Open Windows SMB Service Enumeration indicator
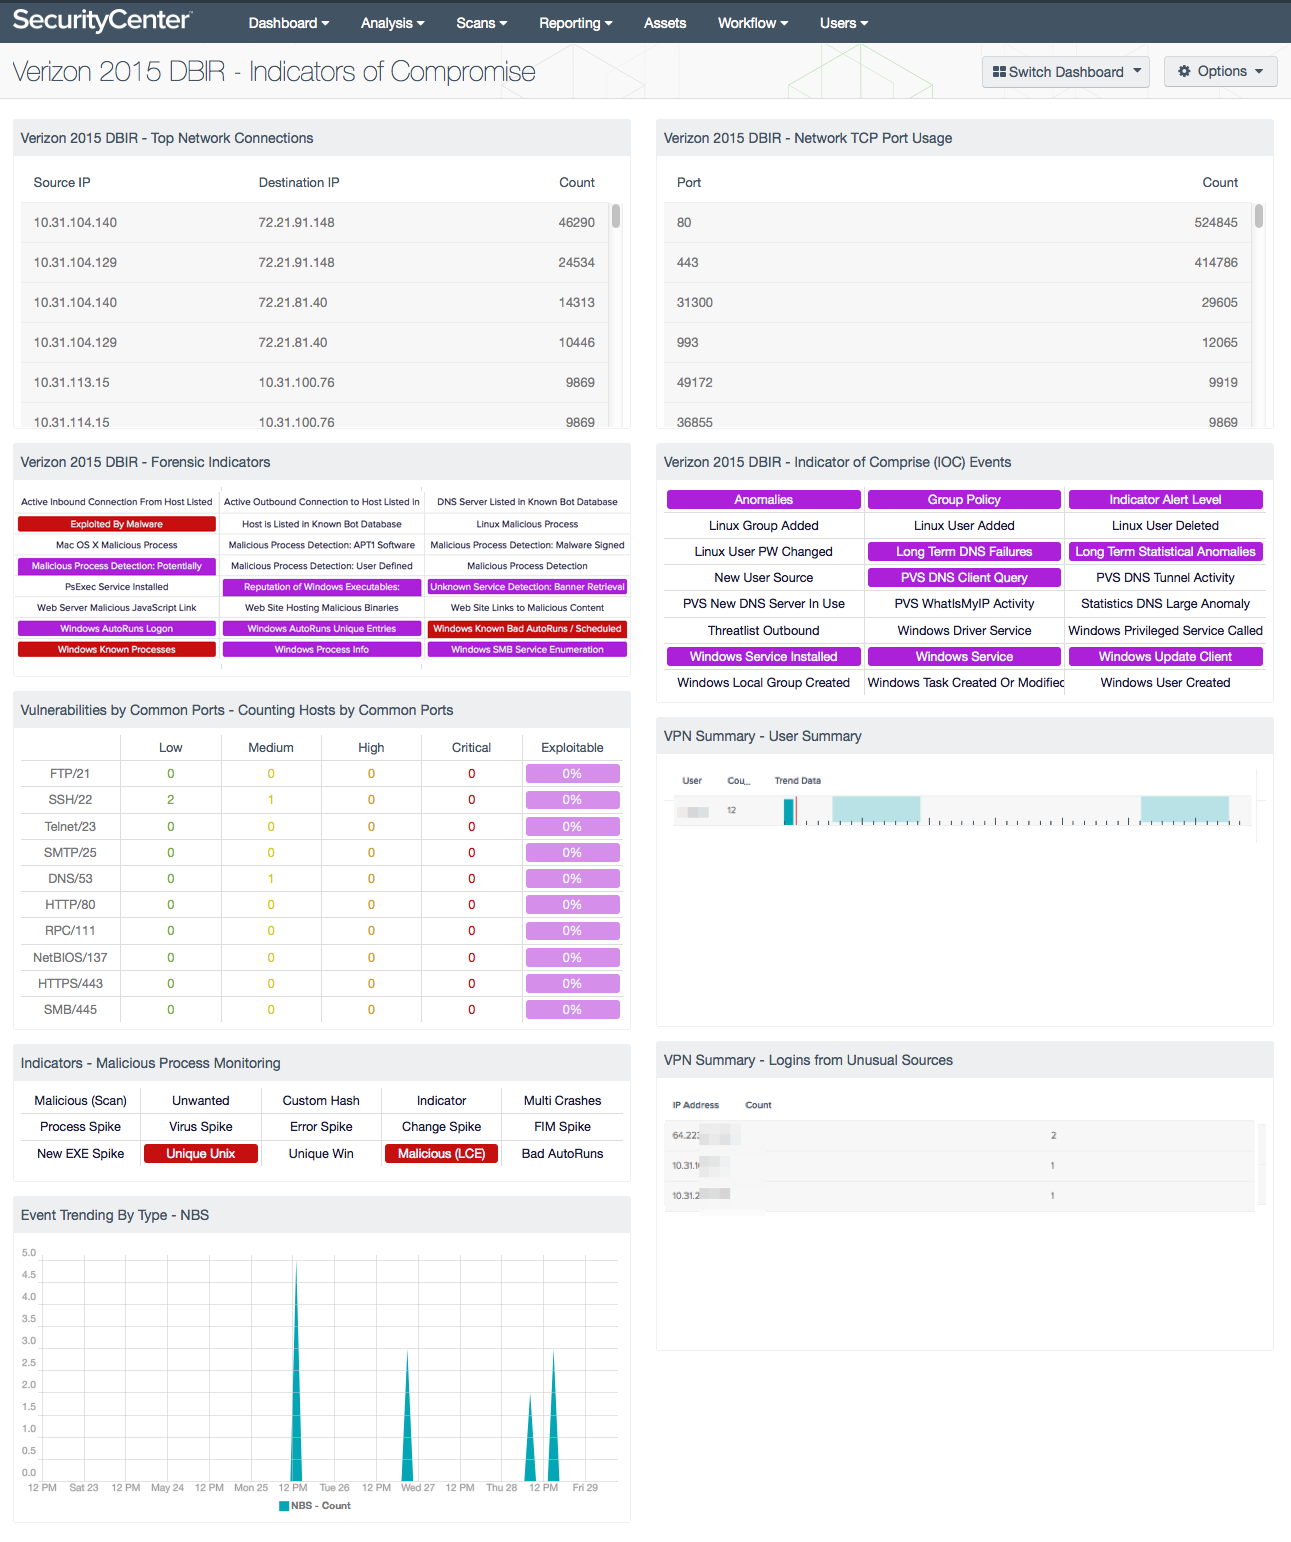The width and height of the screenshot is (1291, 1542). pyautogui.click(x=527, y=650)
